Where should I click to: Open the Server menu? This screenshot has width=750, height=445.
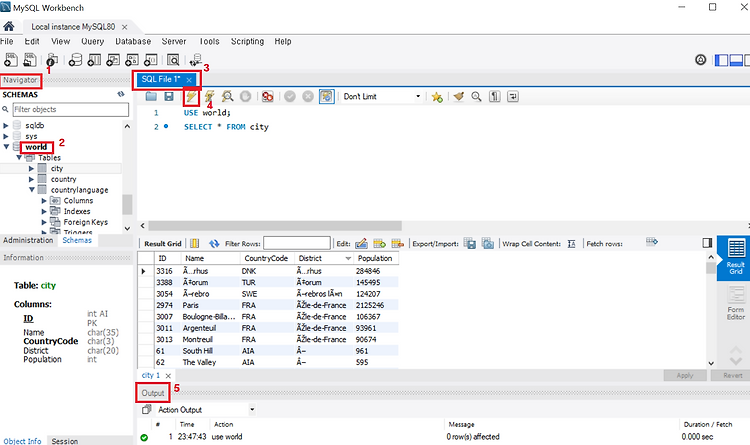[174, 41]
